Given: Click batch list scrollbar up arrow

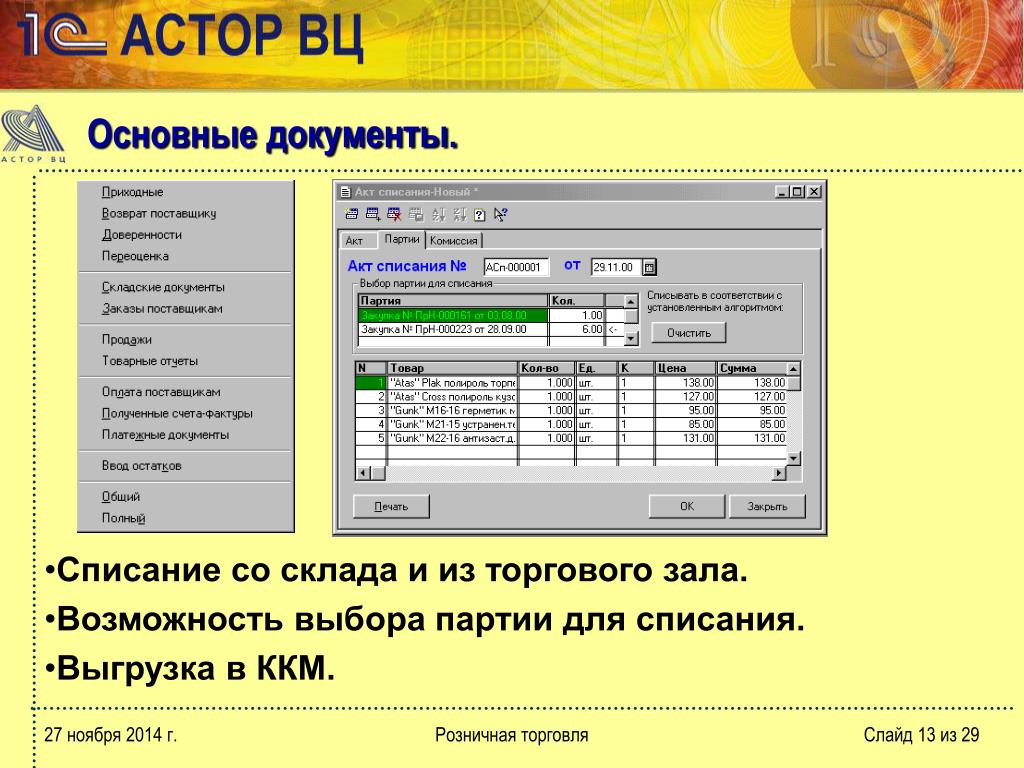Looking at the screenshot, I should [631, 302].
